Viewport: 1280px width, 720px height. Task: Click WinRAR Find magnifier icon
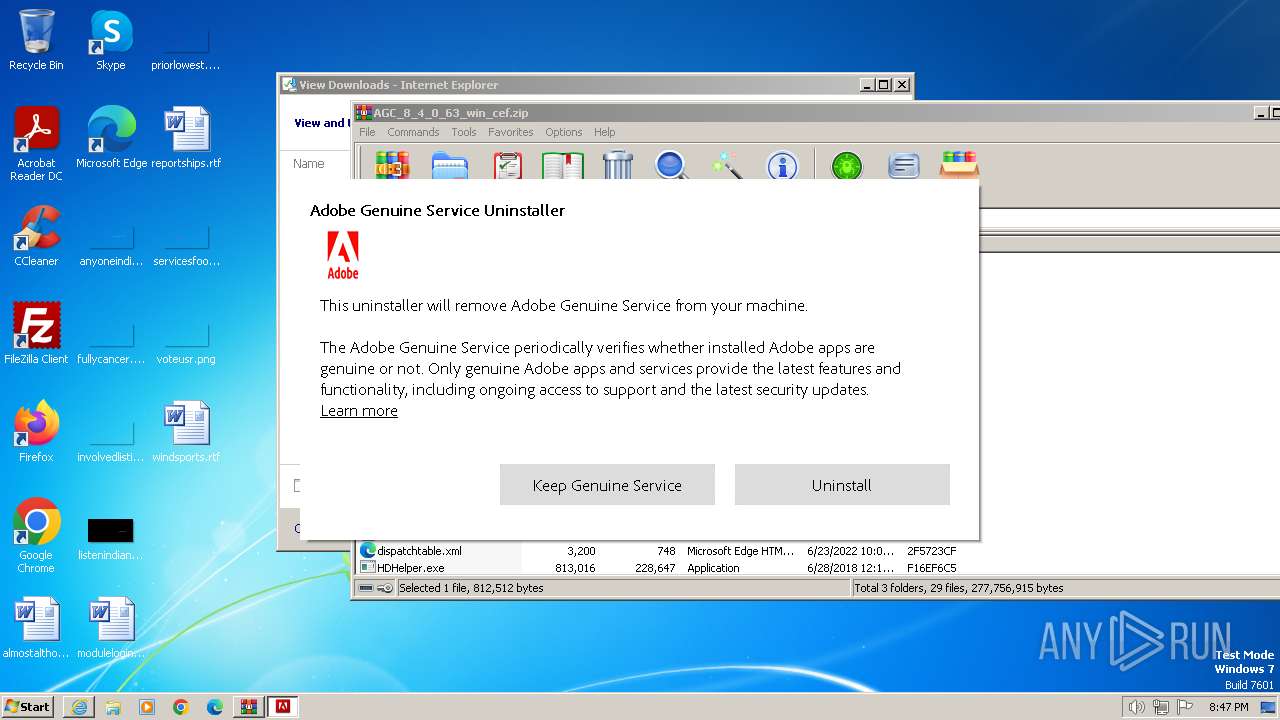pyautogui.click(x=672, y=165)
